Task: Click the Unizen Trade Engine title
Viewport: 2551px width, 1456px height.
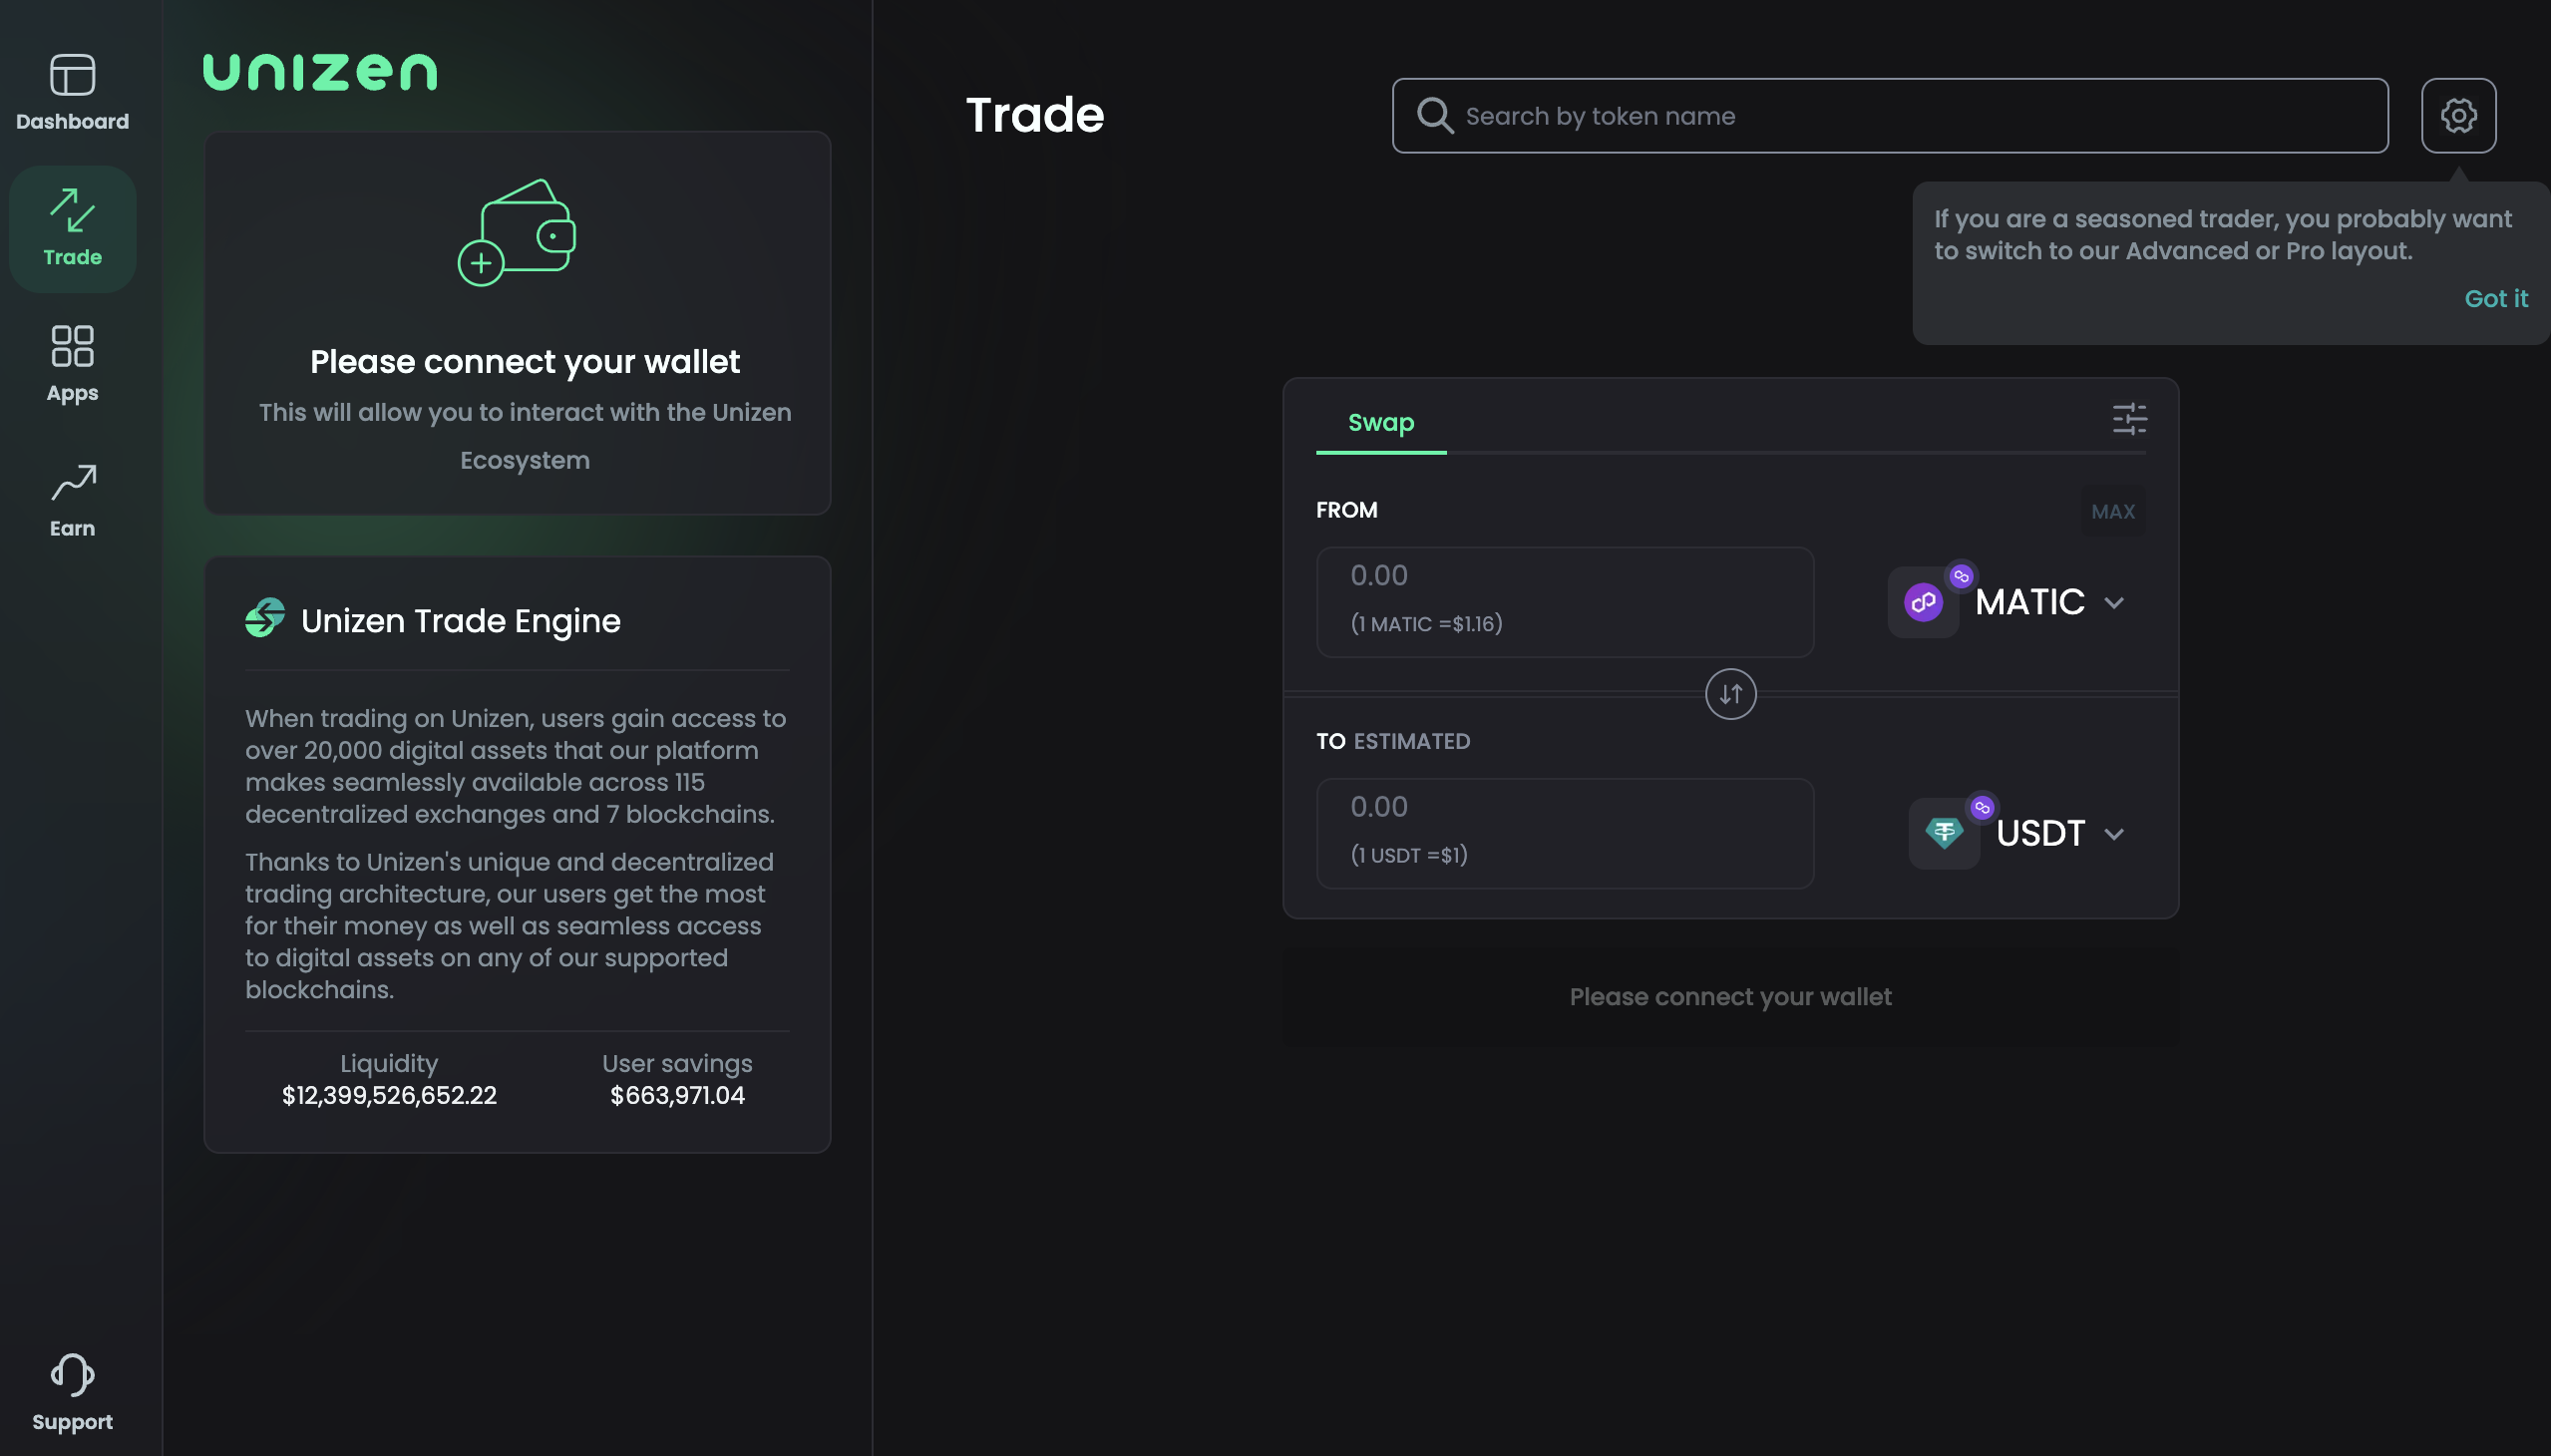Action: tap(460, 621)
